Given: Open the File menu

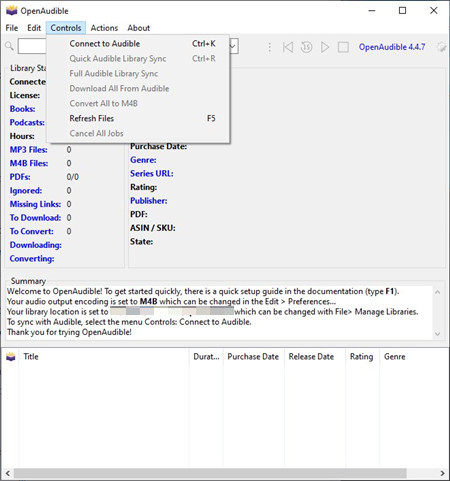Looking at the screenshot, I should (12, 28).
